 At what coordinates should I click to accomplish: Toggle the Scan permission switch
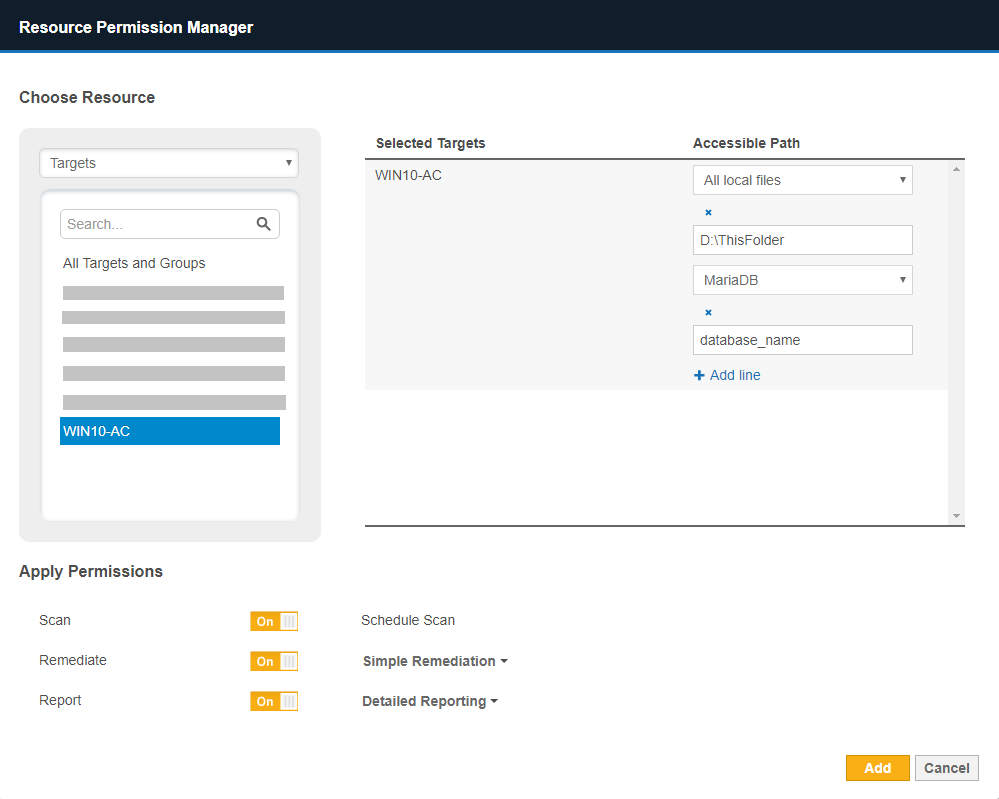(273, 621)
